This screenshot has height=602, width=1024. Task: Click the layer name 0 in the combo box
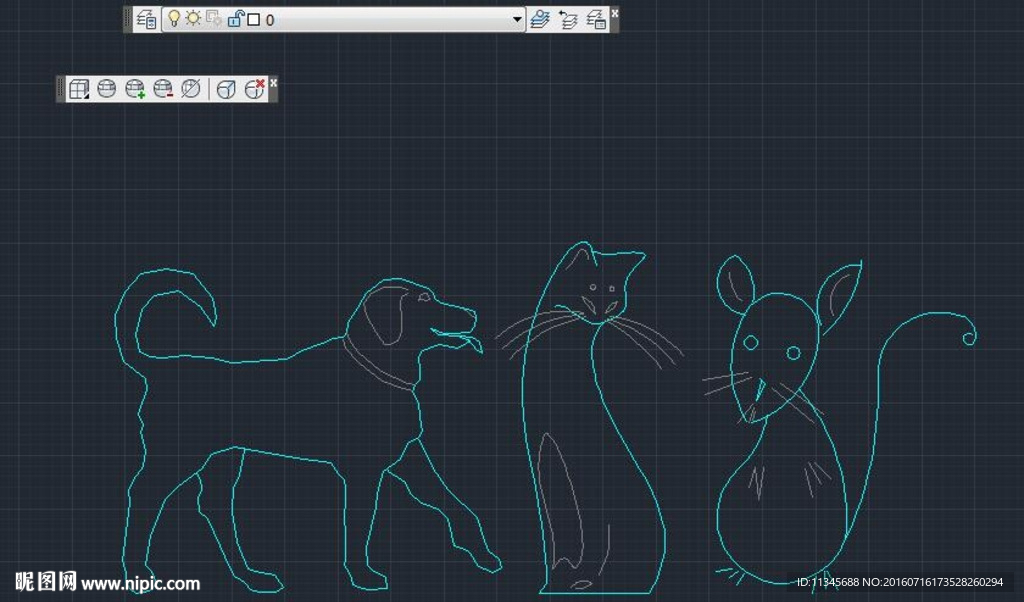270,18
